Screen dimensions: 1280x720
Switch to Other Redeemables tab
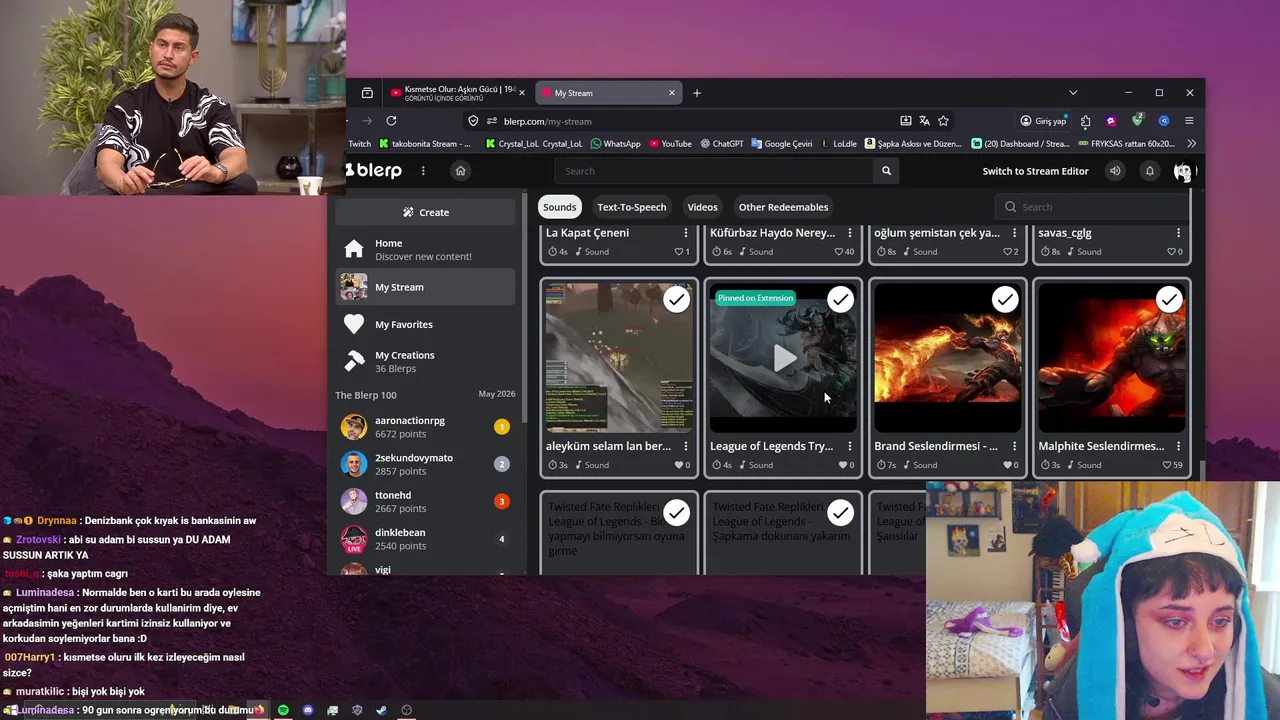click(783, 207)
